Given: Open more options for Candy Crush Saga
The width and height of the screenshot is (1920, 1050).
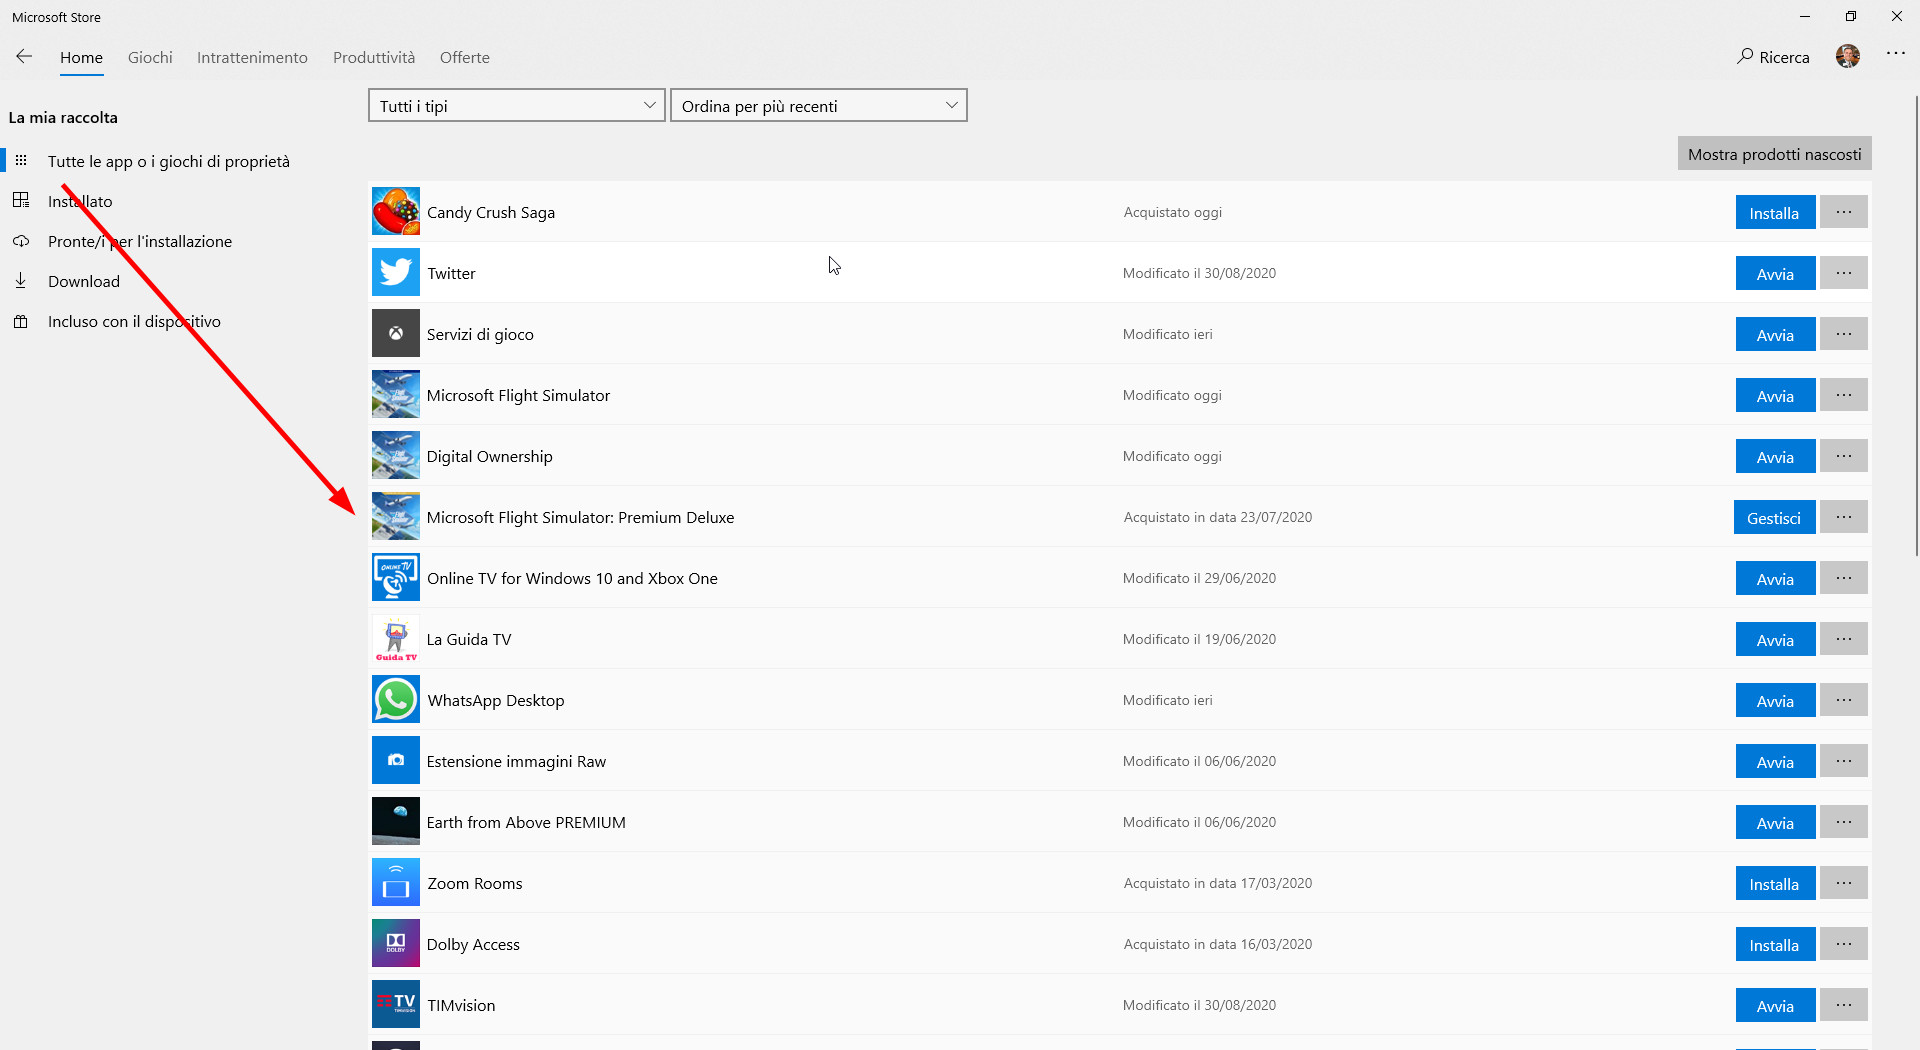Looking at the screenshot, I should point(1844,212).
